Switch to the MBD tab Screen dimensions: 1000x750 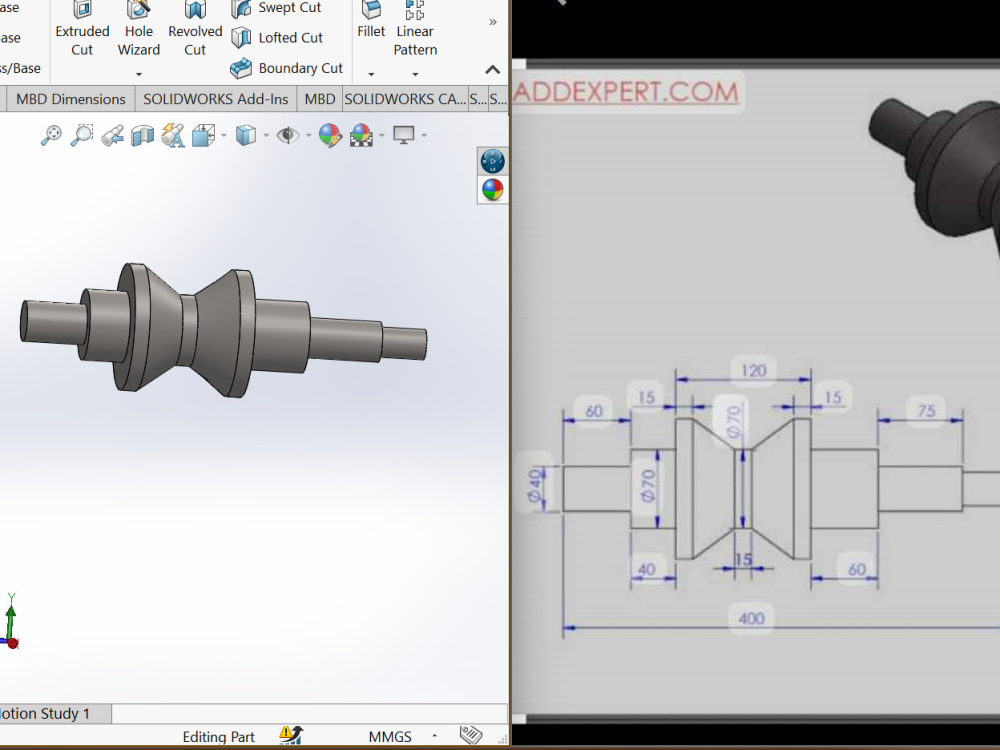[x=320, y=99]
